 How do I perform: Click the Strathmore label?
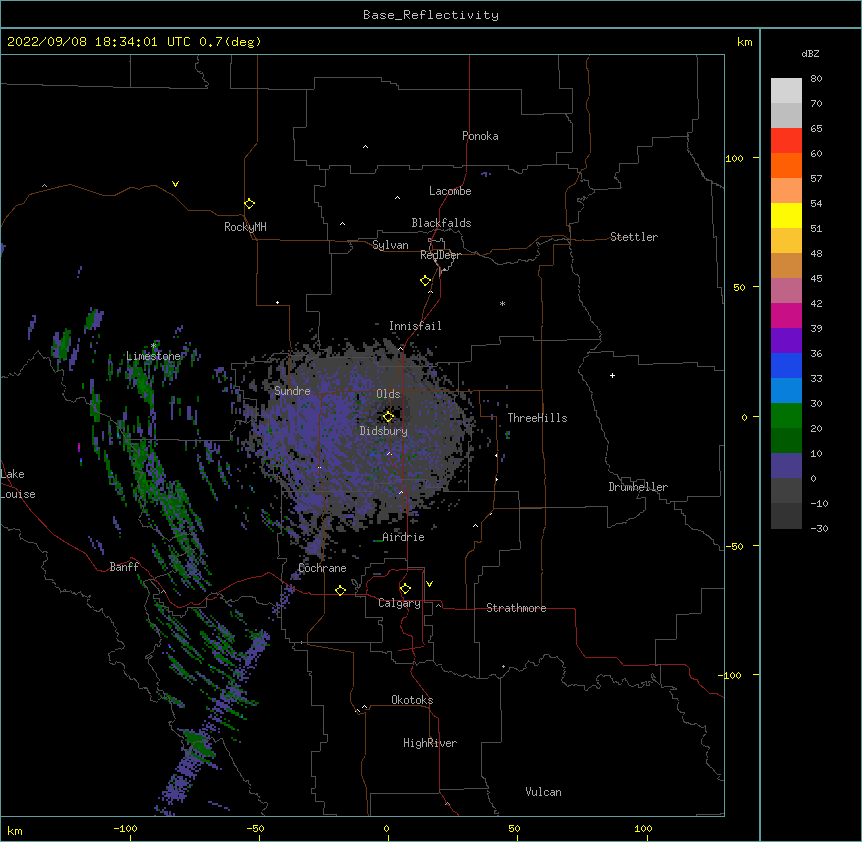click(516, 608)
